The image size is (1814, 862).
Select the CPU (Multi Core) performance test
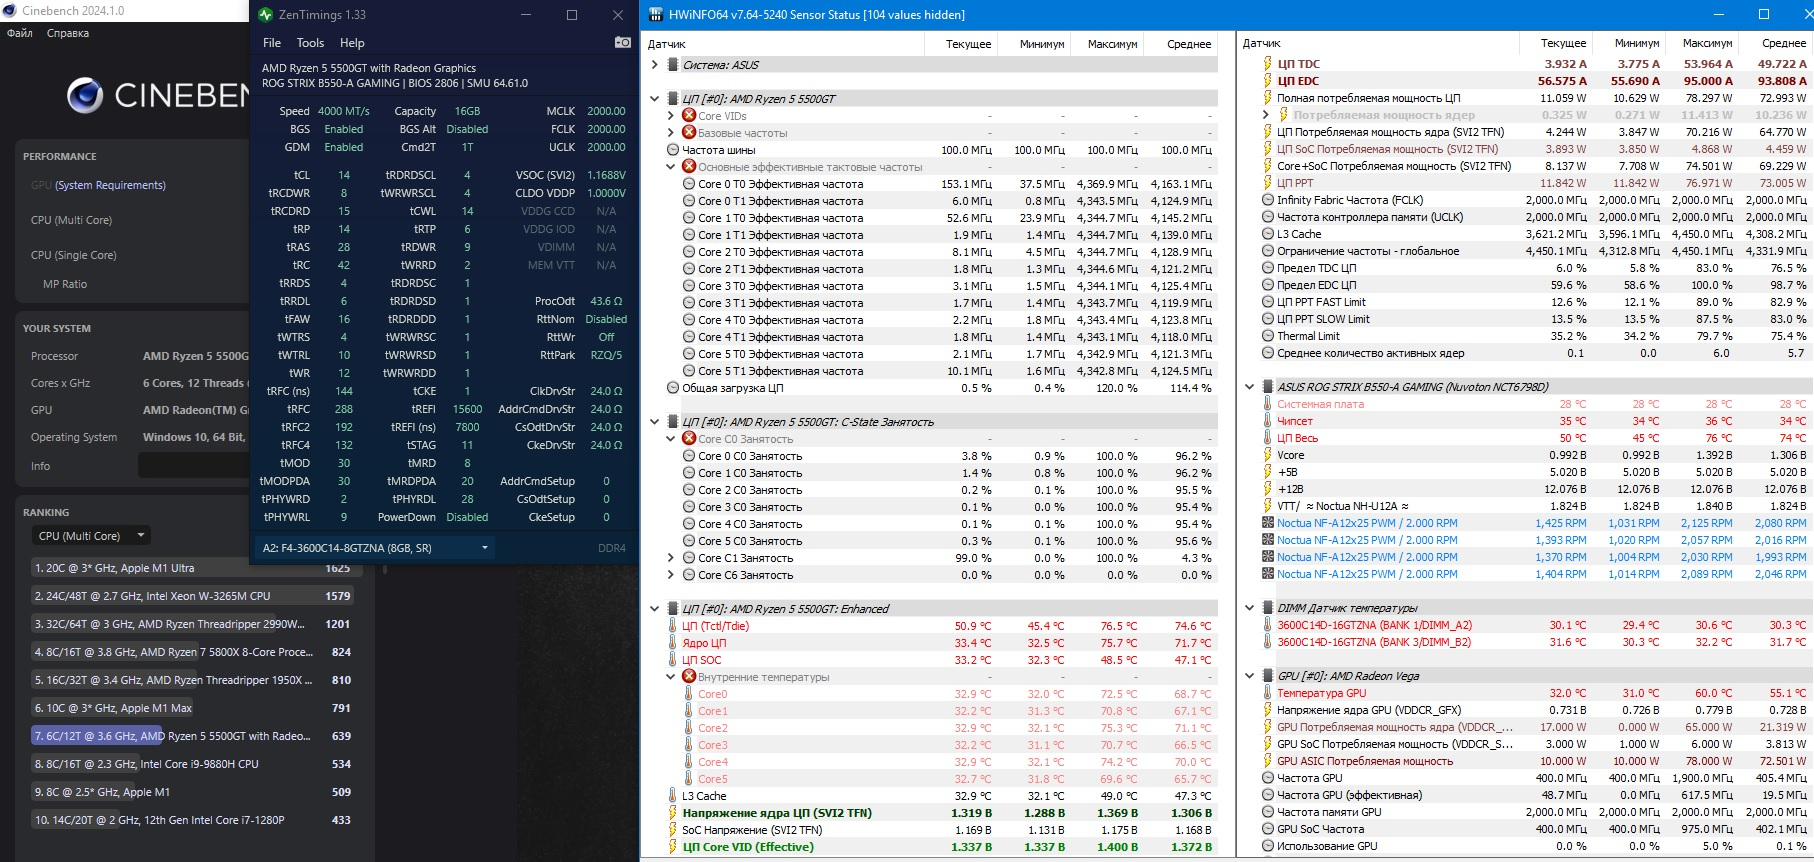[71, 220]
